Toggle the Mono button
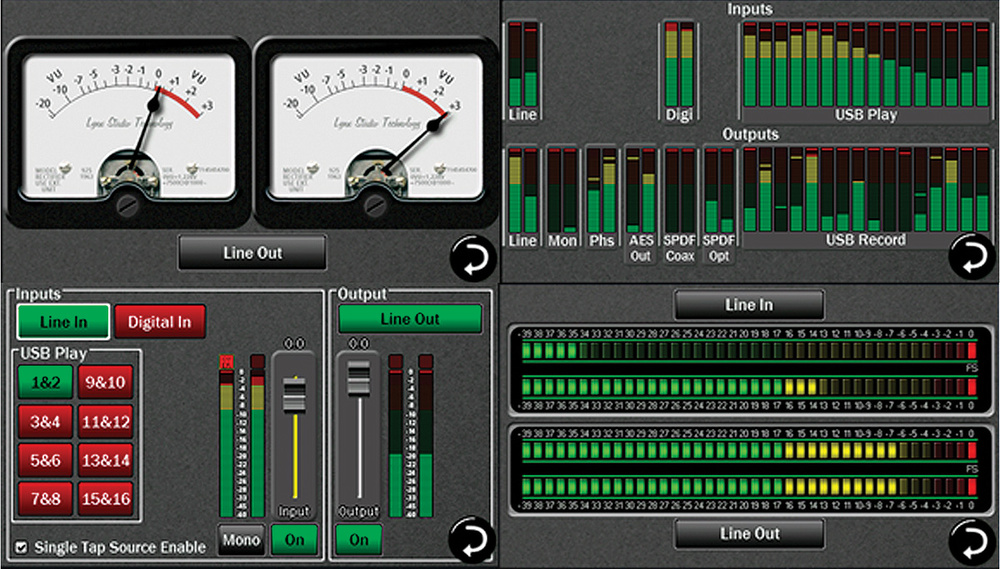 click(241, 540)
